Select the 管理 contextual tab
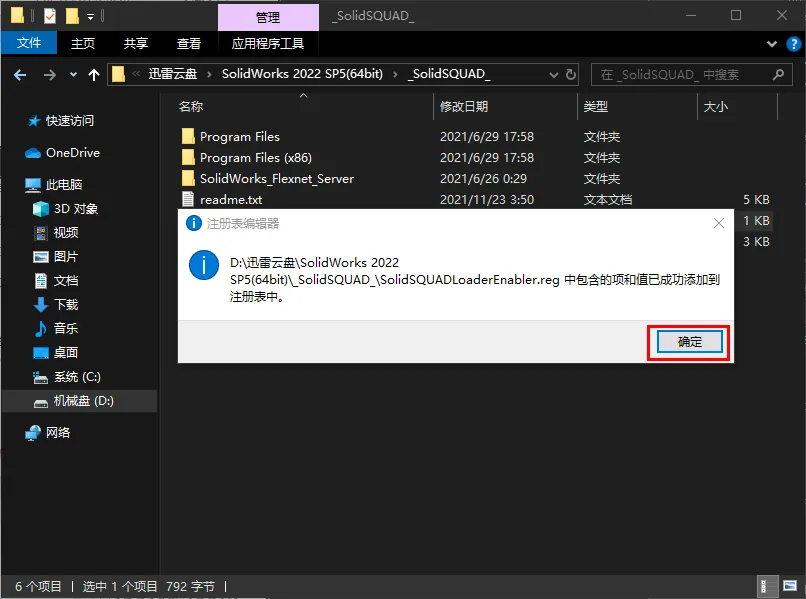806x599 pixels. pos(268,17)
